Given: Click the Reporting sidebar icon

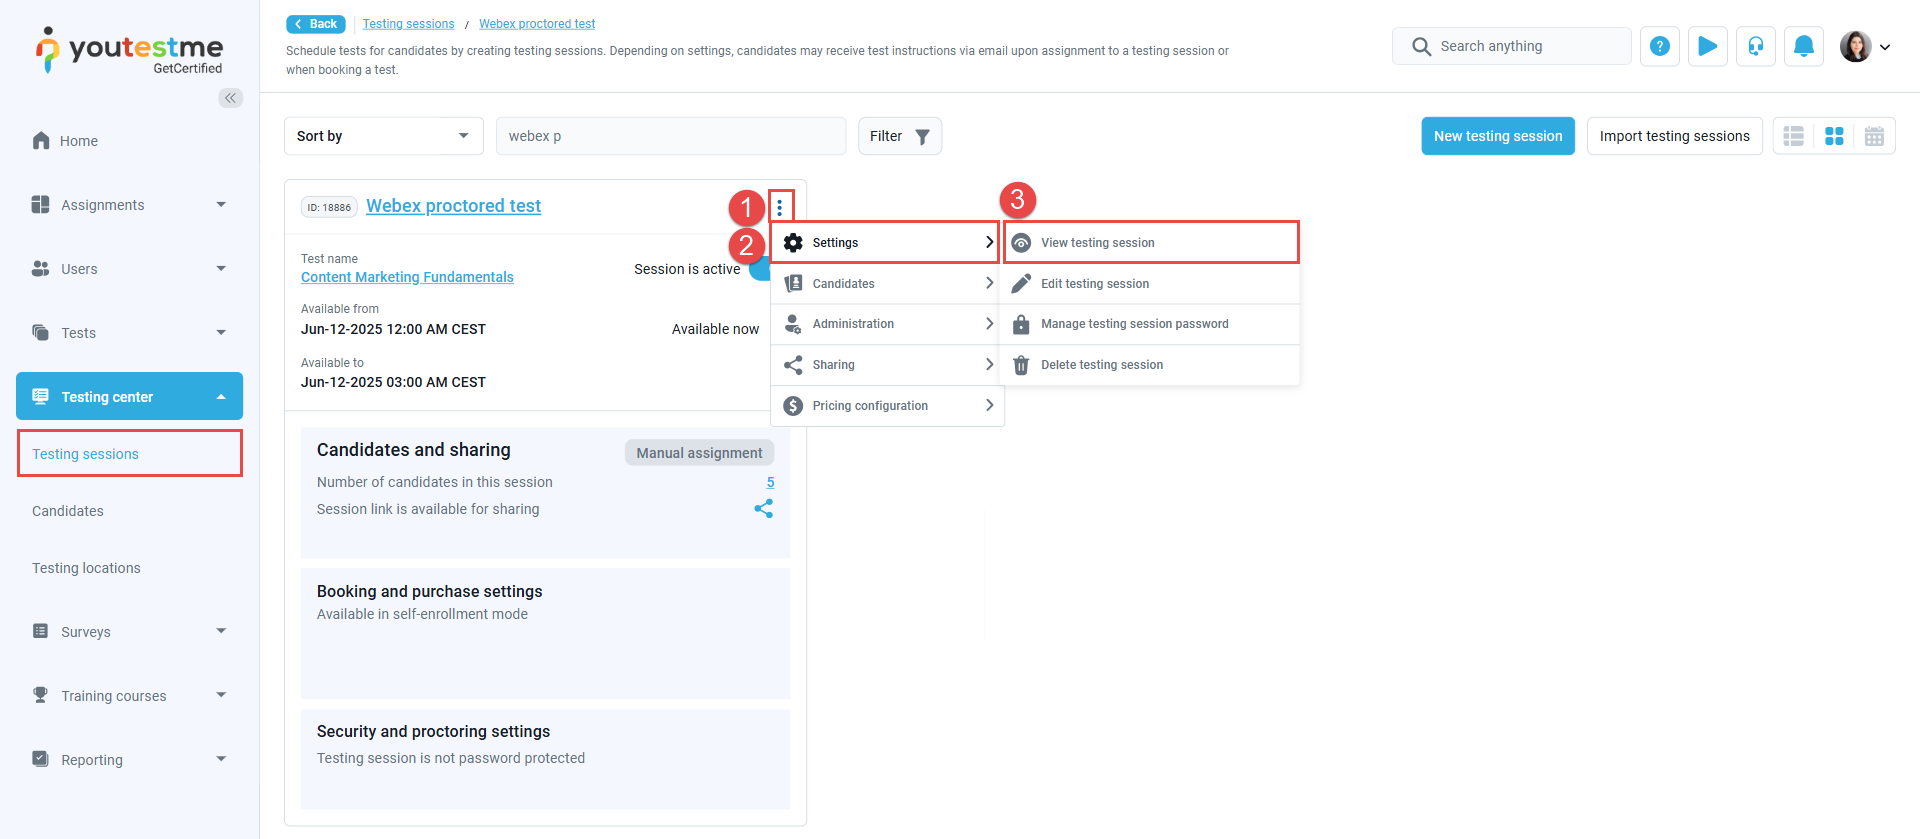Looking at the screenshot, I should [x=40, y=759].
